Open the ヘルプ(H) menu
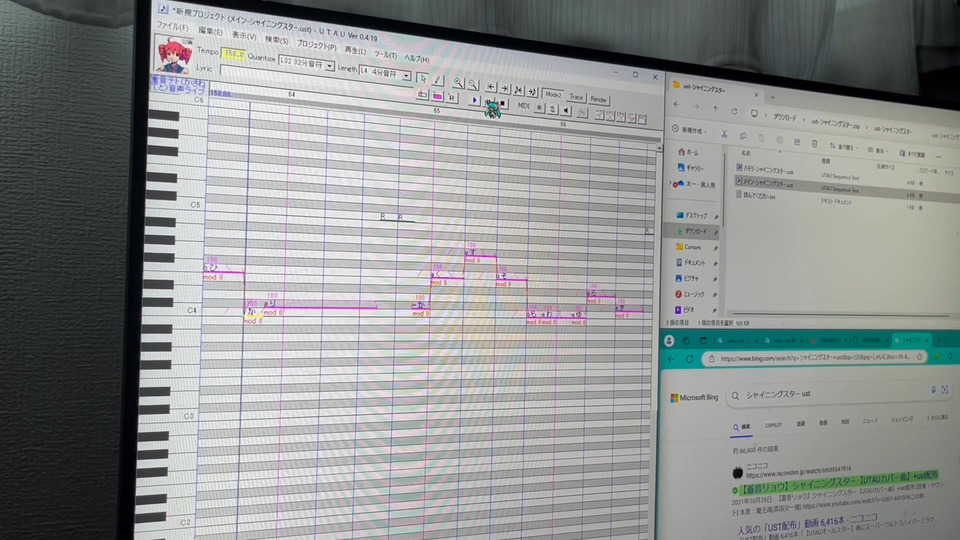 click(416, 59)
